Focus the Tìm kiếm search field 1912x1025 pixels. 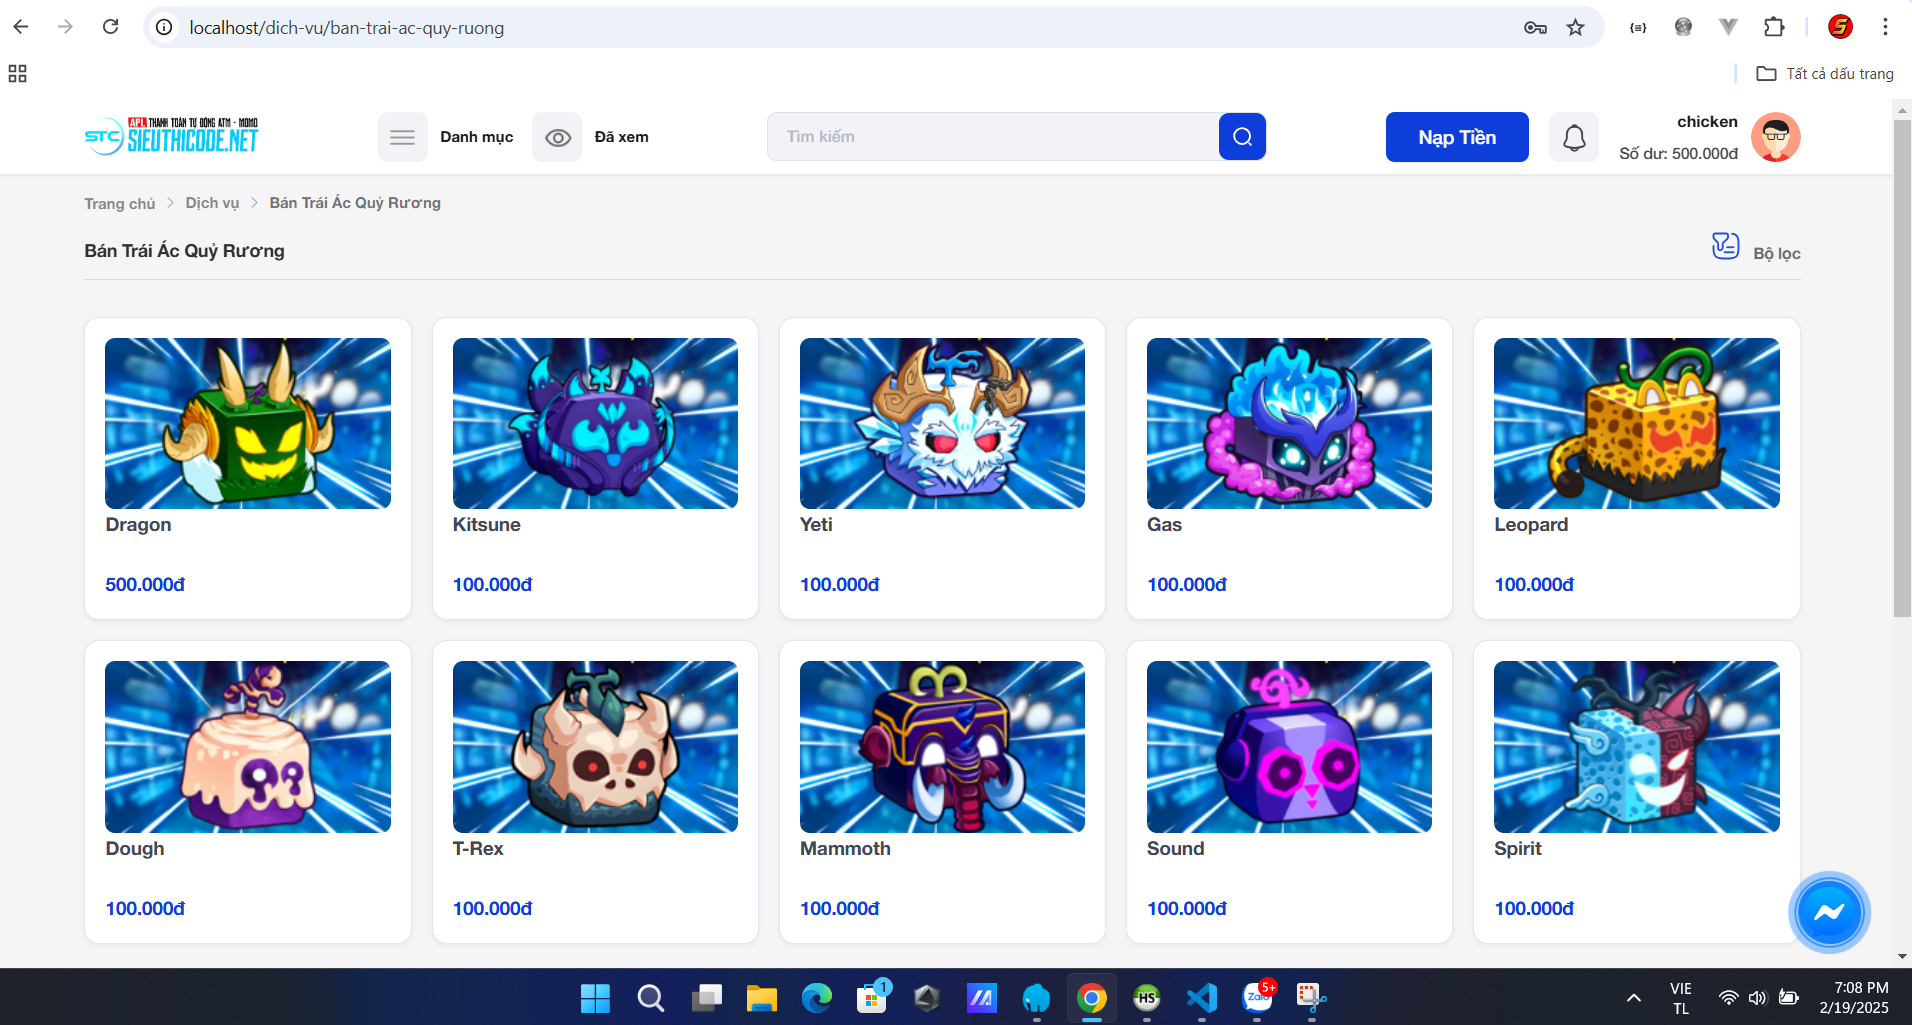pos(992,137)
